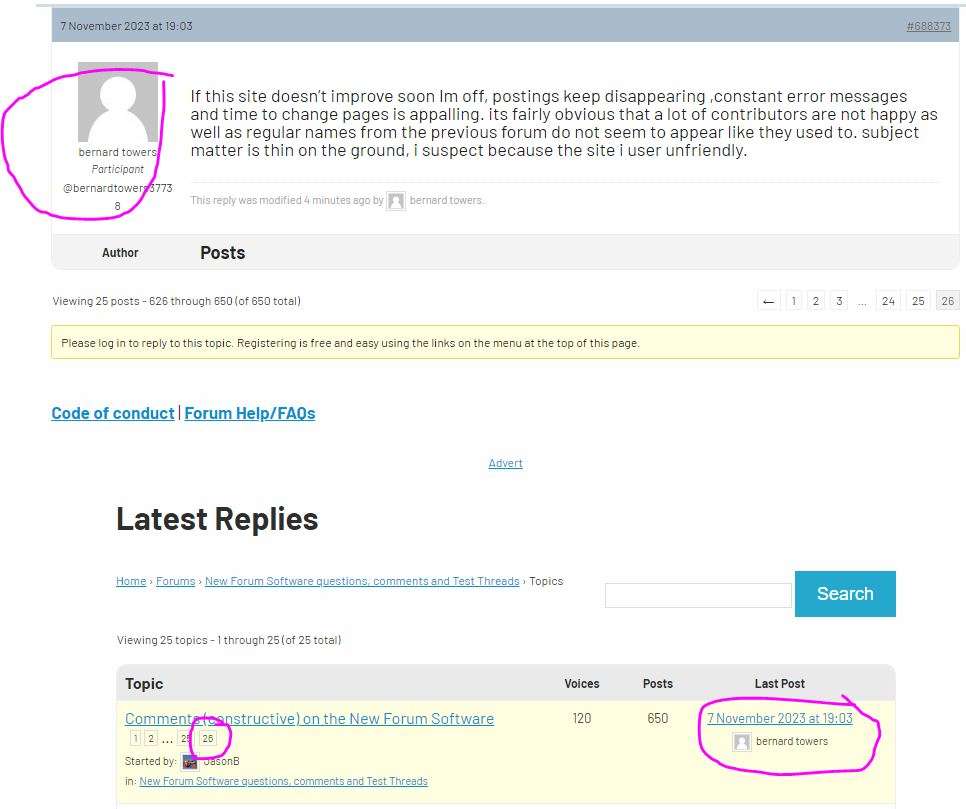Click @bernardtowers37738 username handle
The width and height of the screenshot is (966, 809).
pyautogui.click(x=118, y=197)
